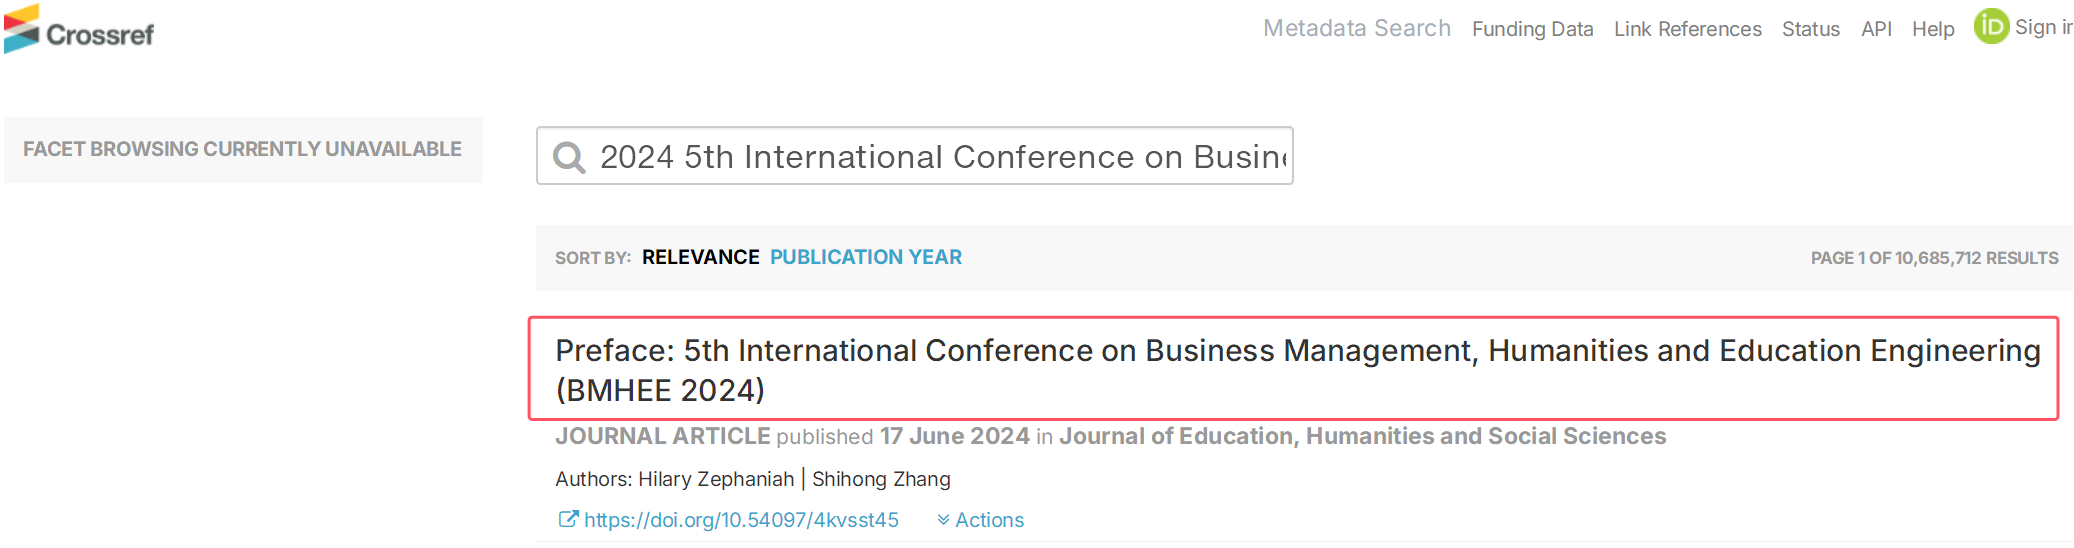This screenshot has width=2074, height=548.
Task: Sort results by Publication Year
Action: point(865,257)
